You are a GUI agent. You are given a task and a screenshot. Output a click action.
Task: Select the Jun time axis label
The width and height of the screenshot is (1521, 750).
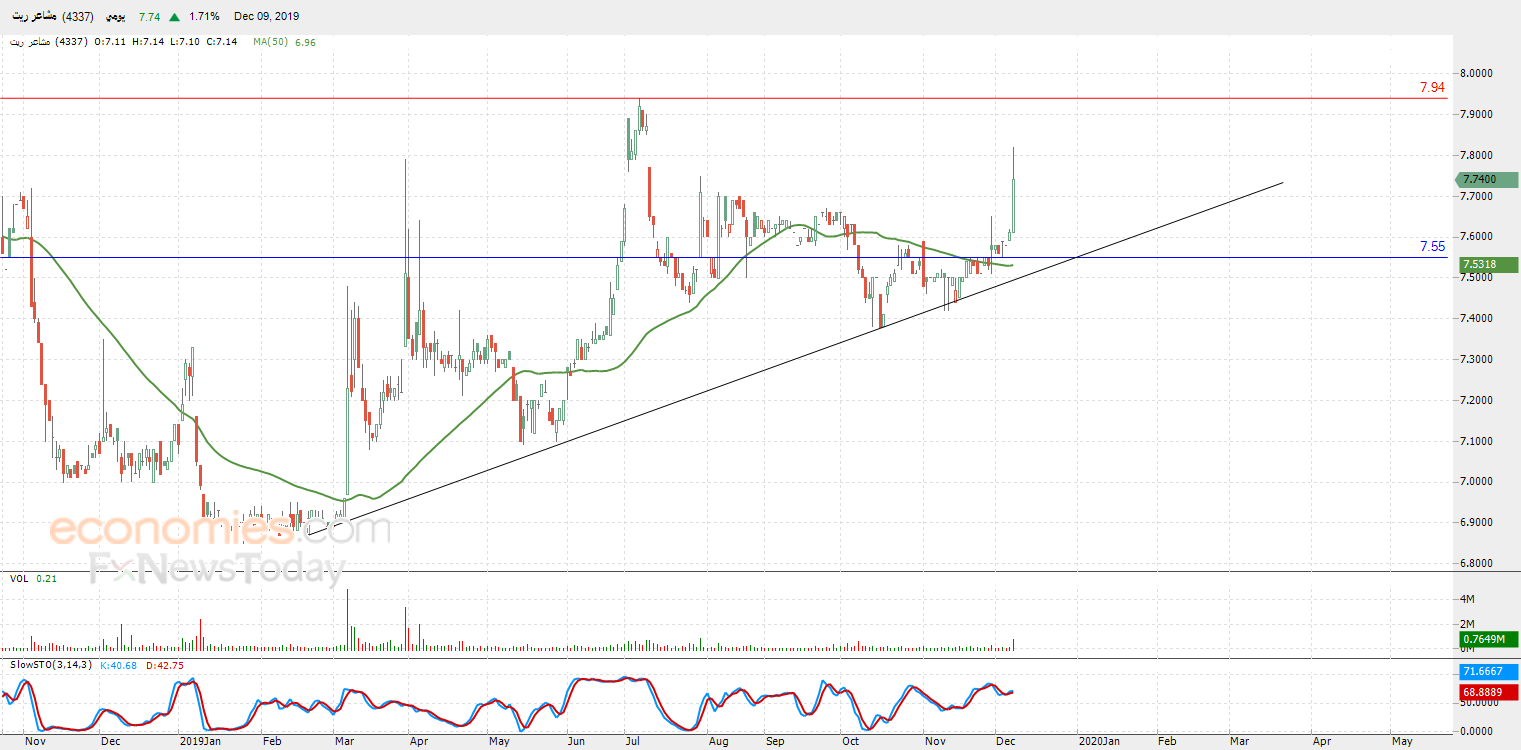[x=575, y=741]
